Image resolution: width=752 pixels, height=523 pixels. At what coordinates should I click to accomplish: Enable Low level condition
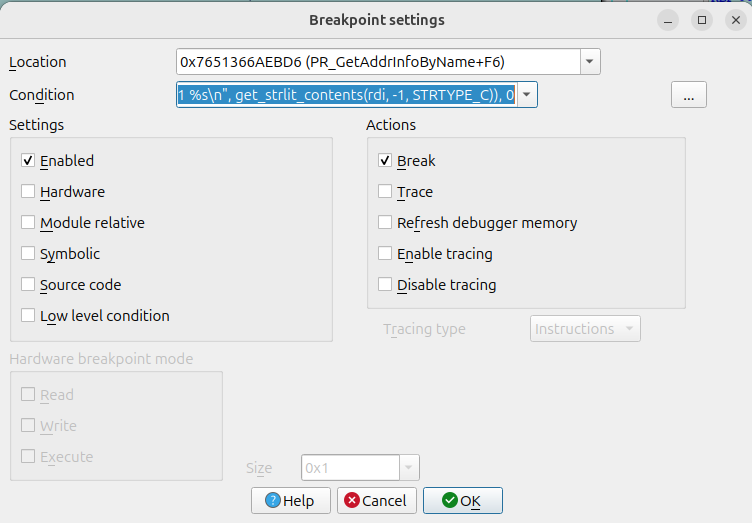click(28, 315)
